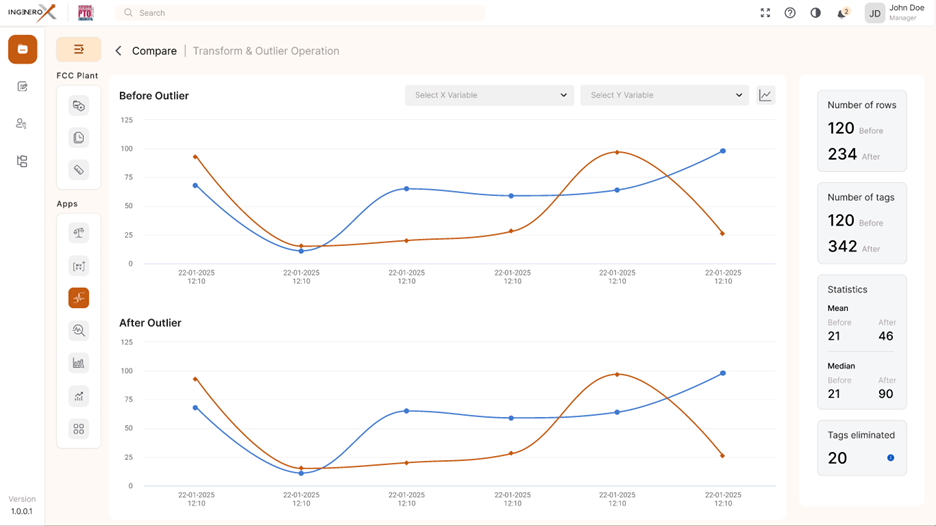Click the Compare breadcrumb link

(x=154, y=51)
